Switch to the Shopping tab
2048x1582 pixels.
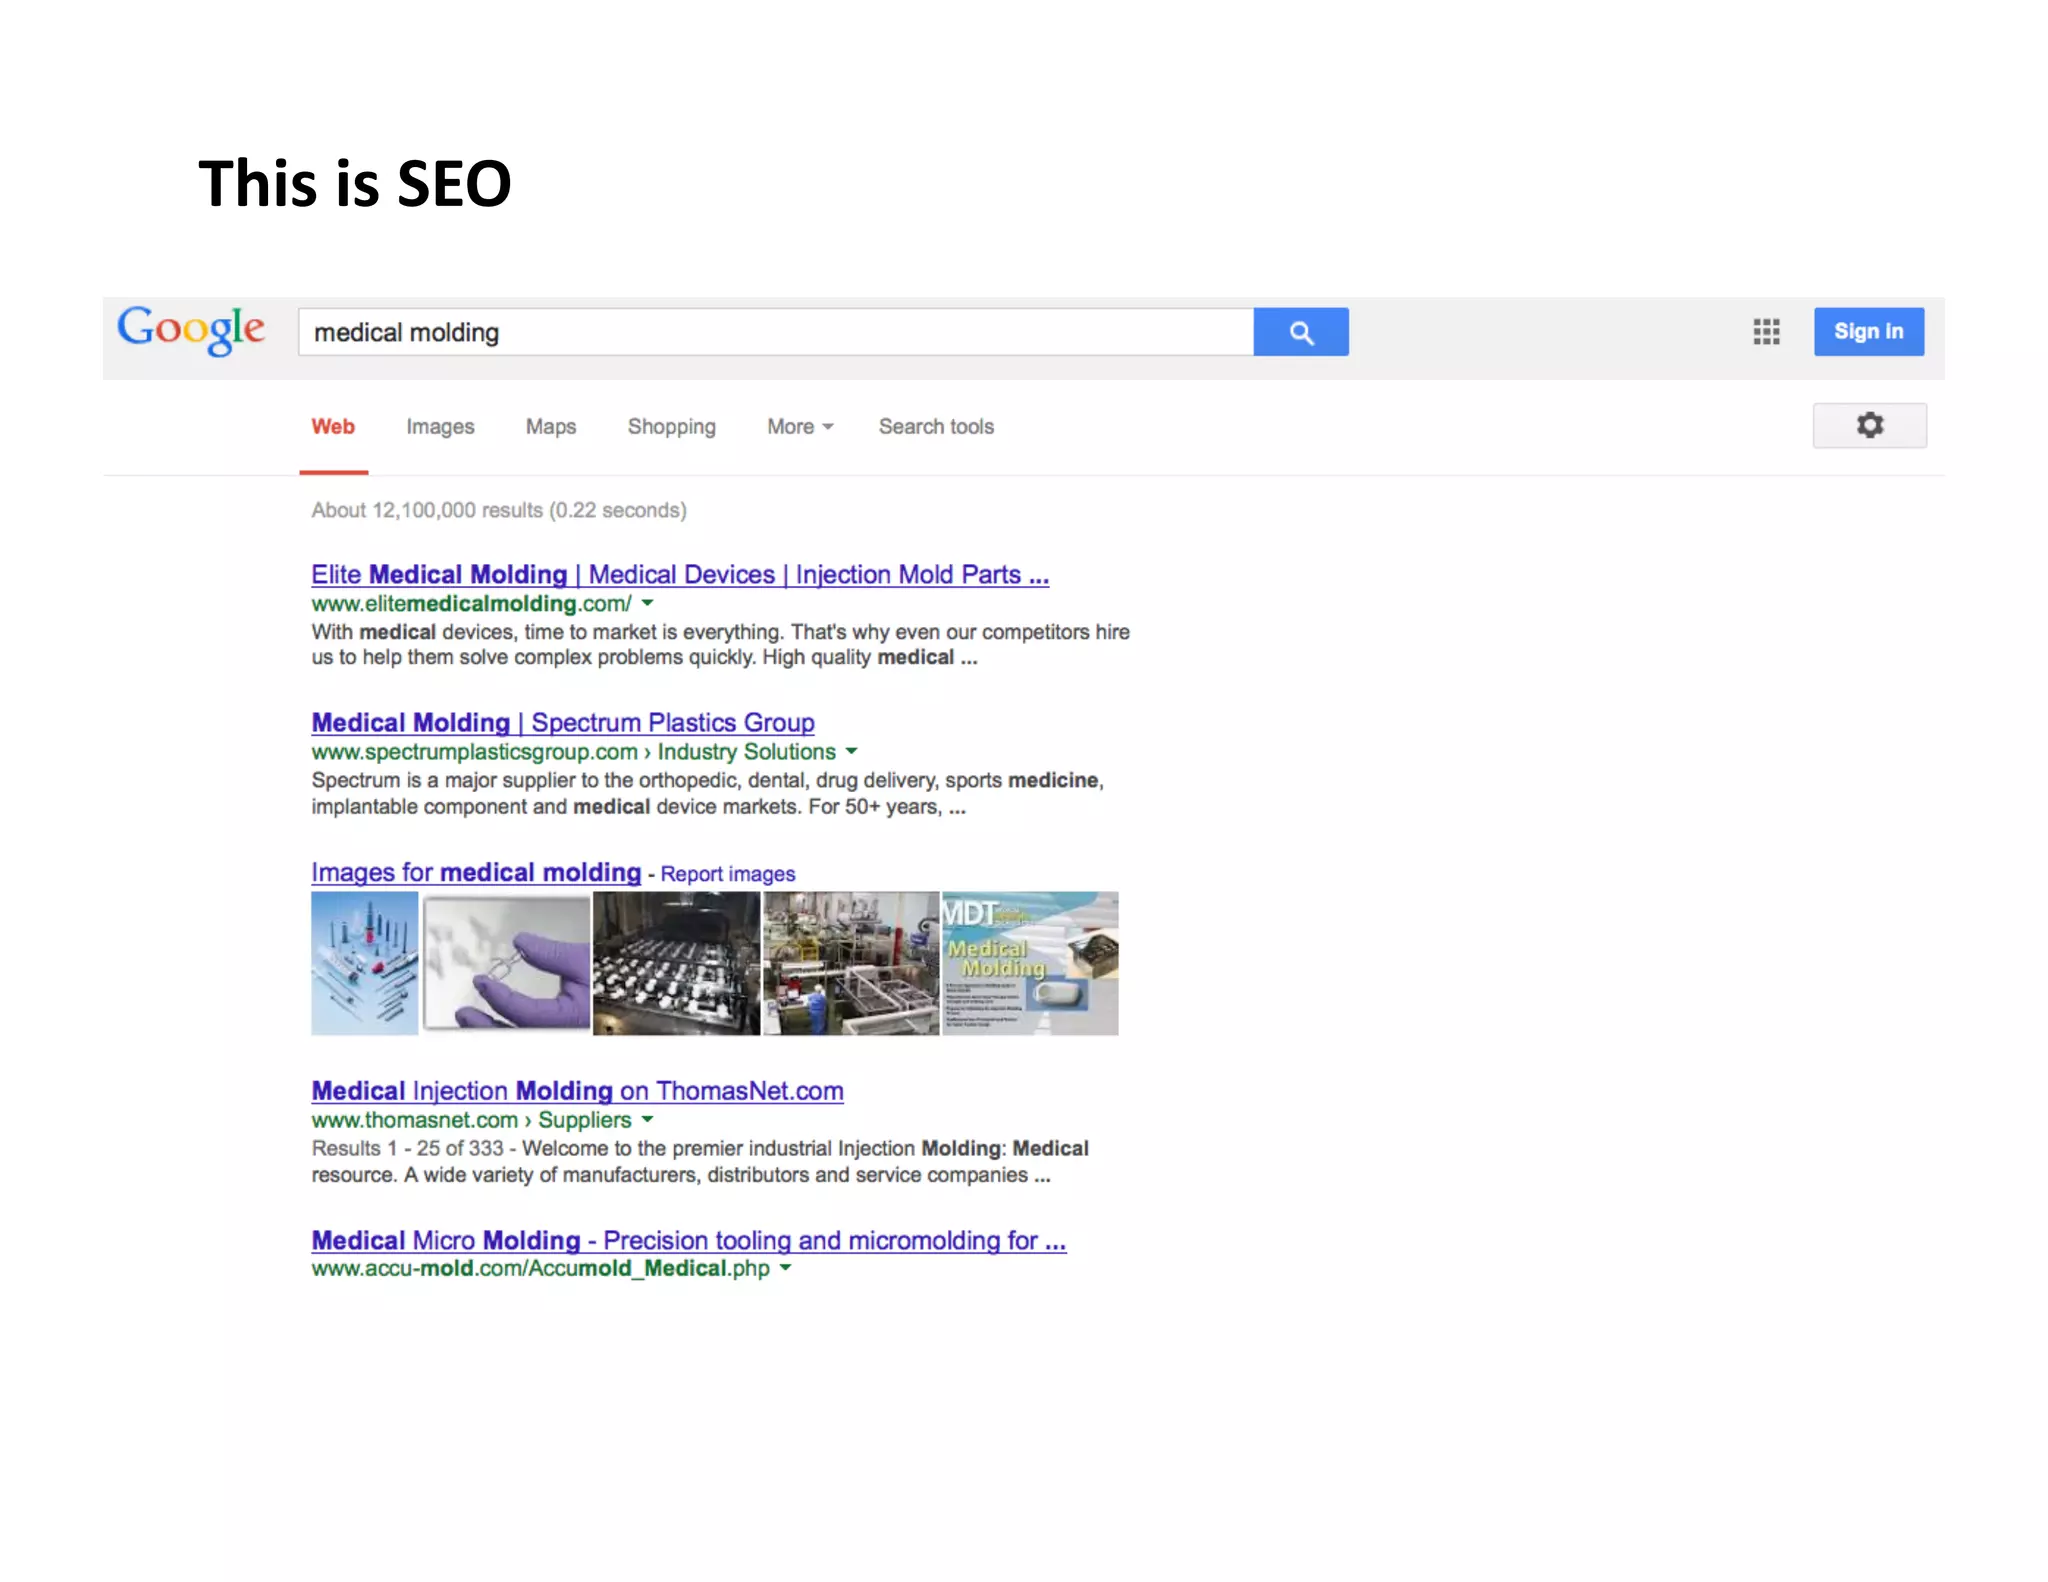(672, 427)
